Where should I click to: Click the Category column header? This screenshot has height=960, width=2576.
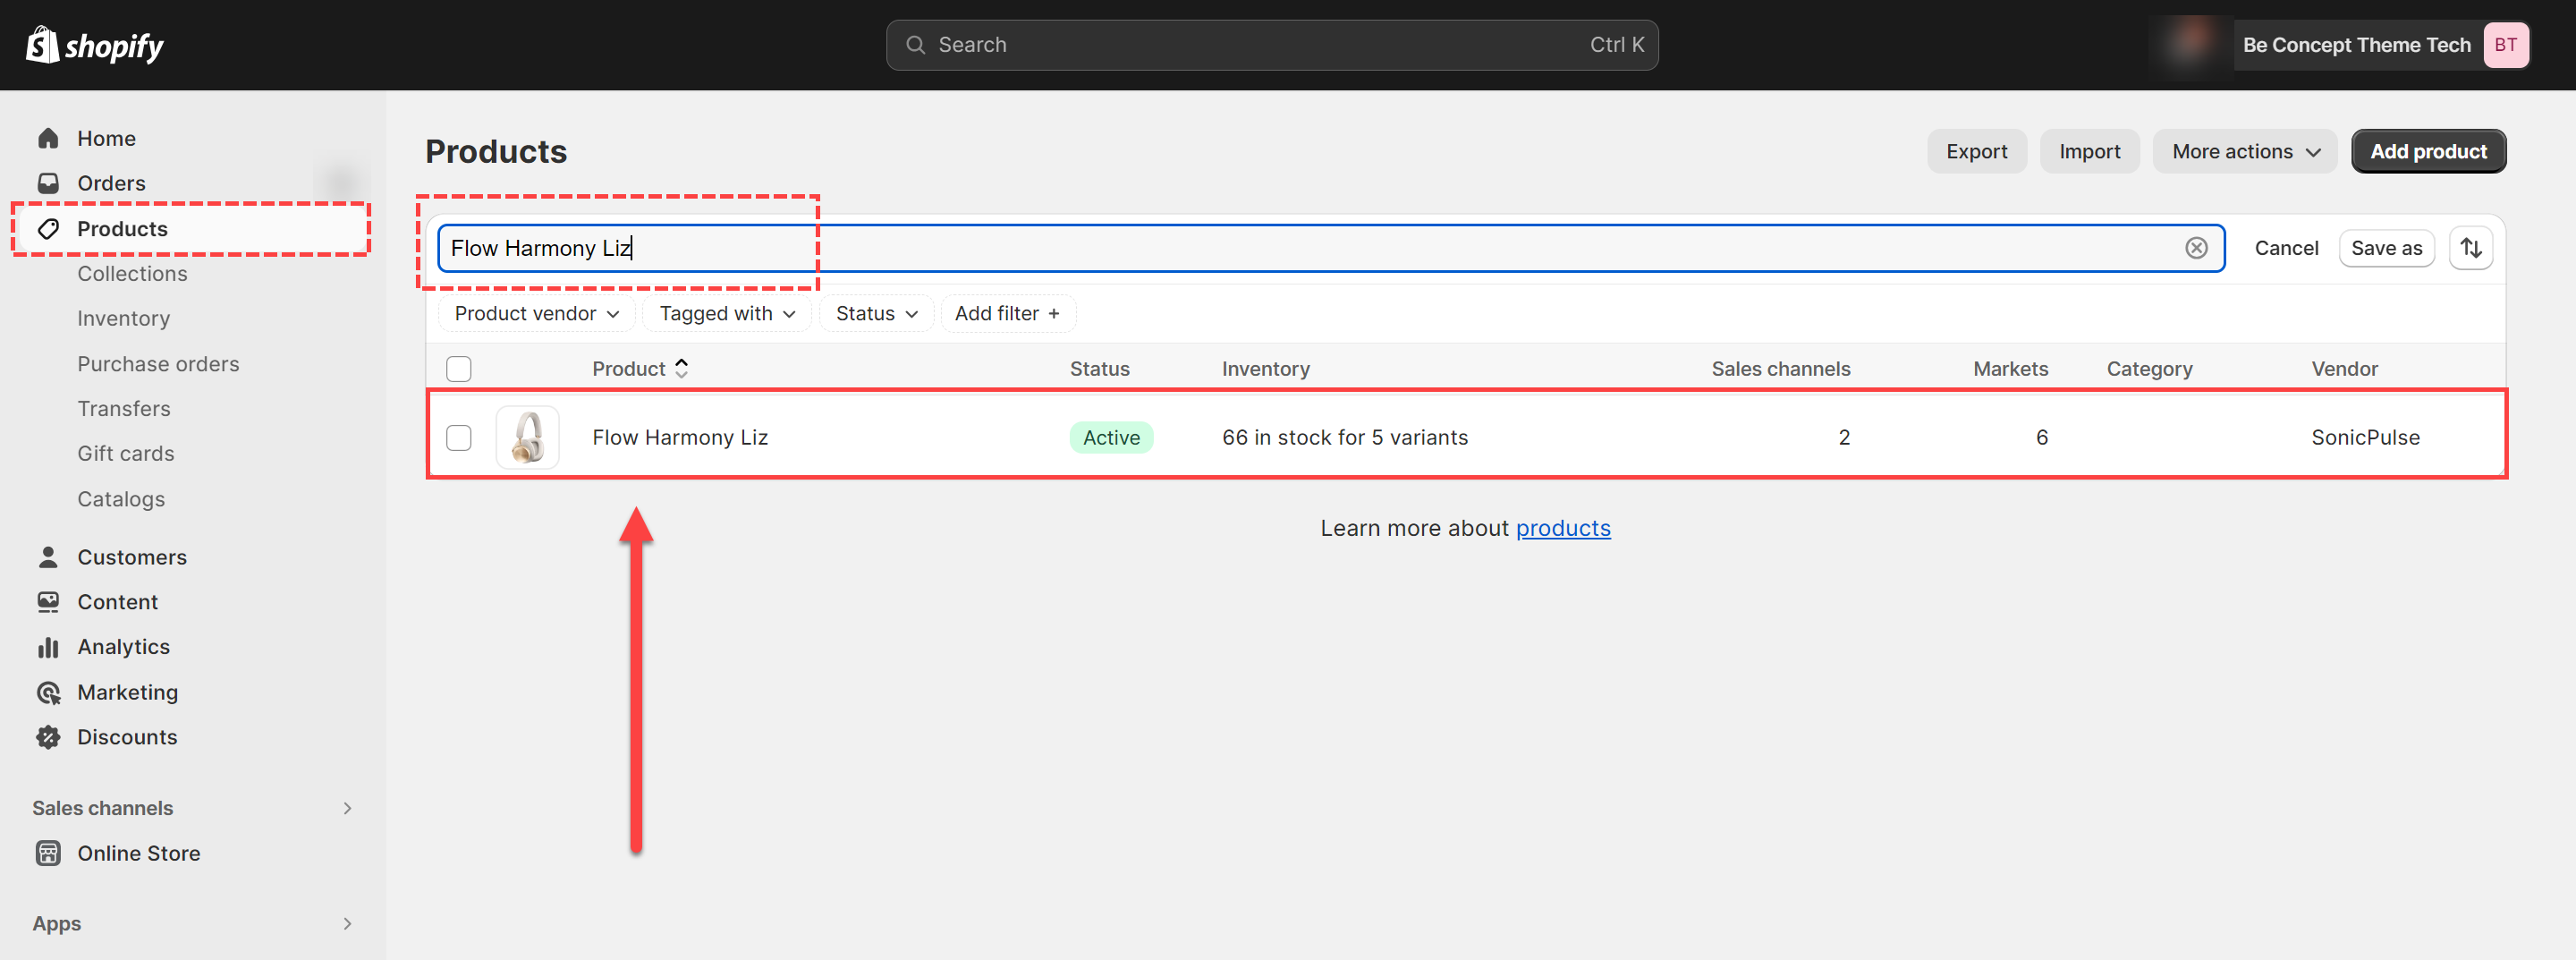[2149, 369]
